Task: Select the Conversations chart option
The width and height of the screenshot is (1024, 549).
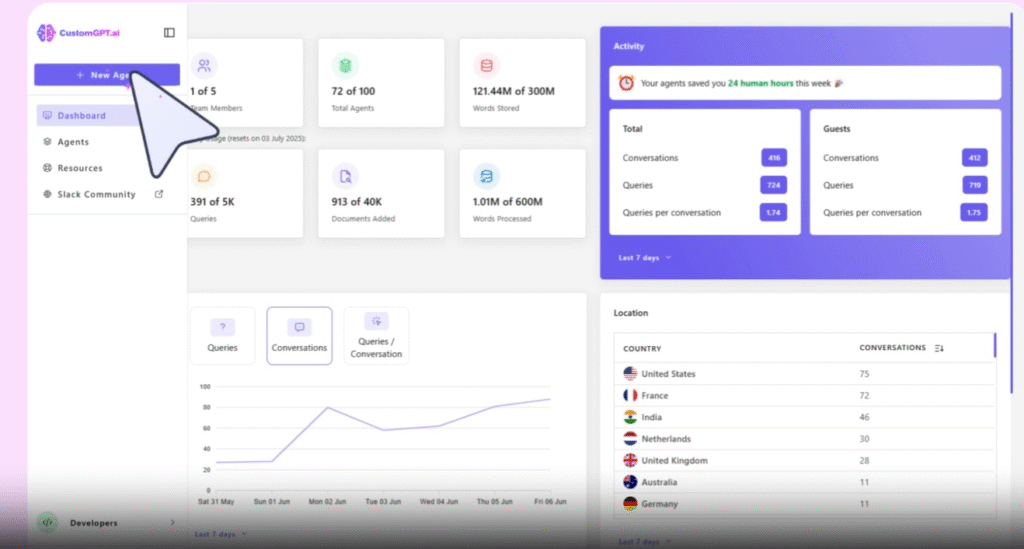Action: tap(299, 335)
